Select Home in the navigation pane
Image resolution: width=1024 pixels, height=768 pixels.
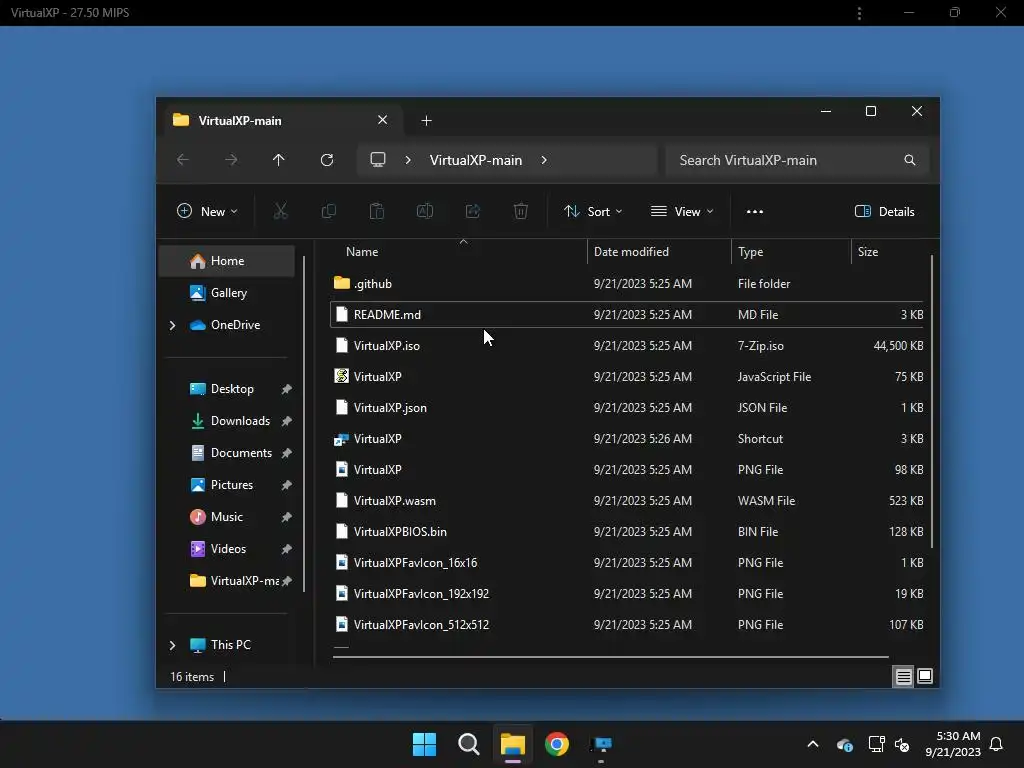tap(227, 261)
